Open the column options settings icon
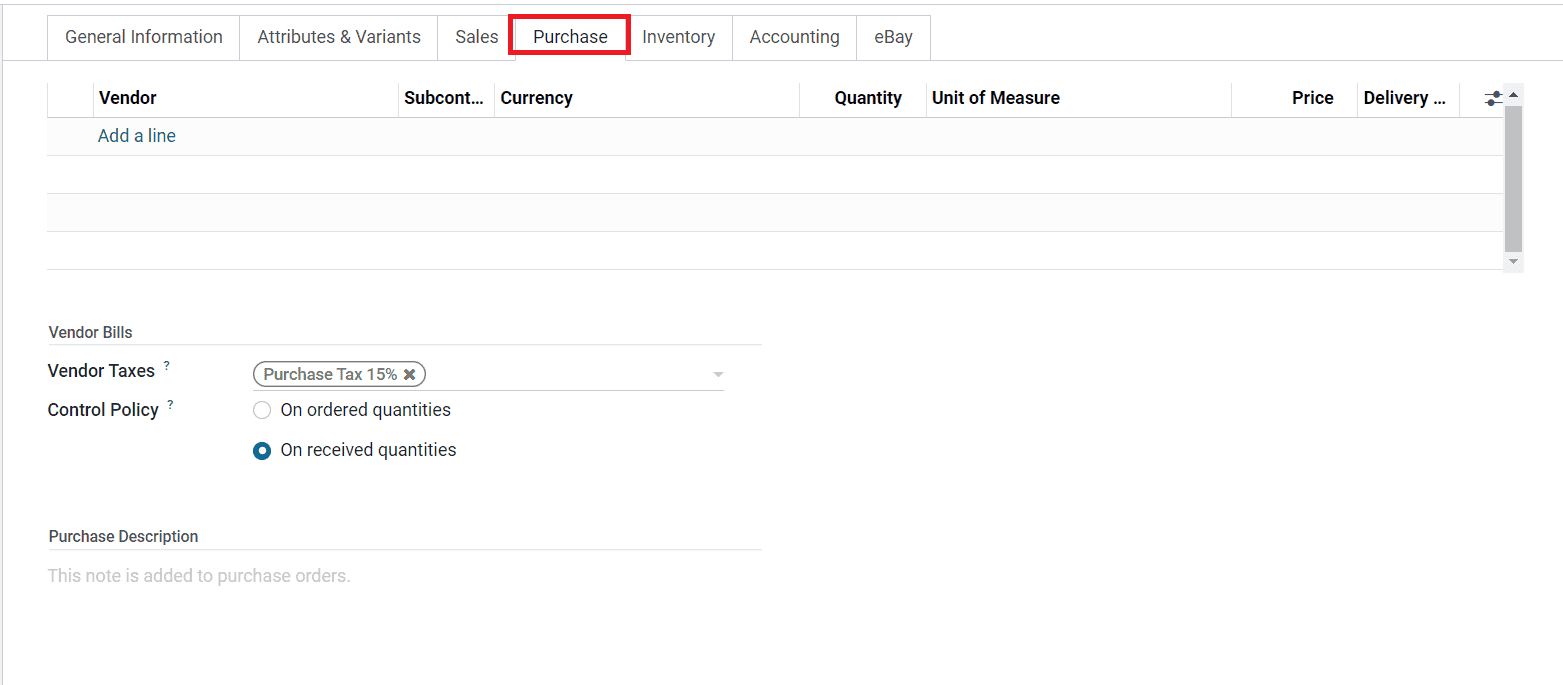 1492,98
